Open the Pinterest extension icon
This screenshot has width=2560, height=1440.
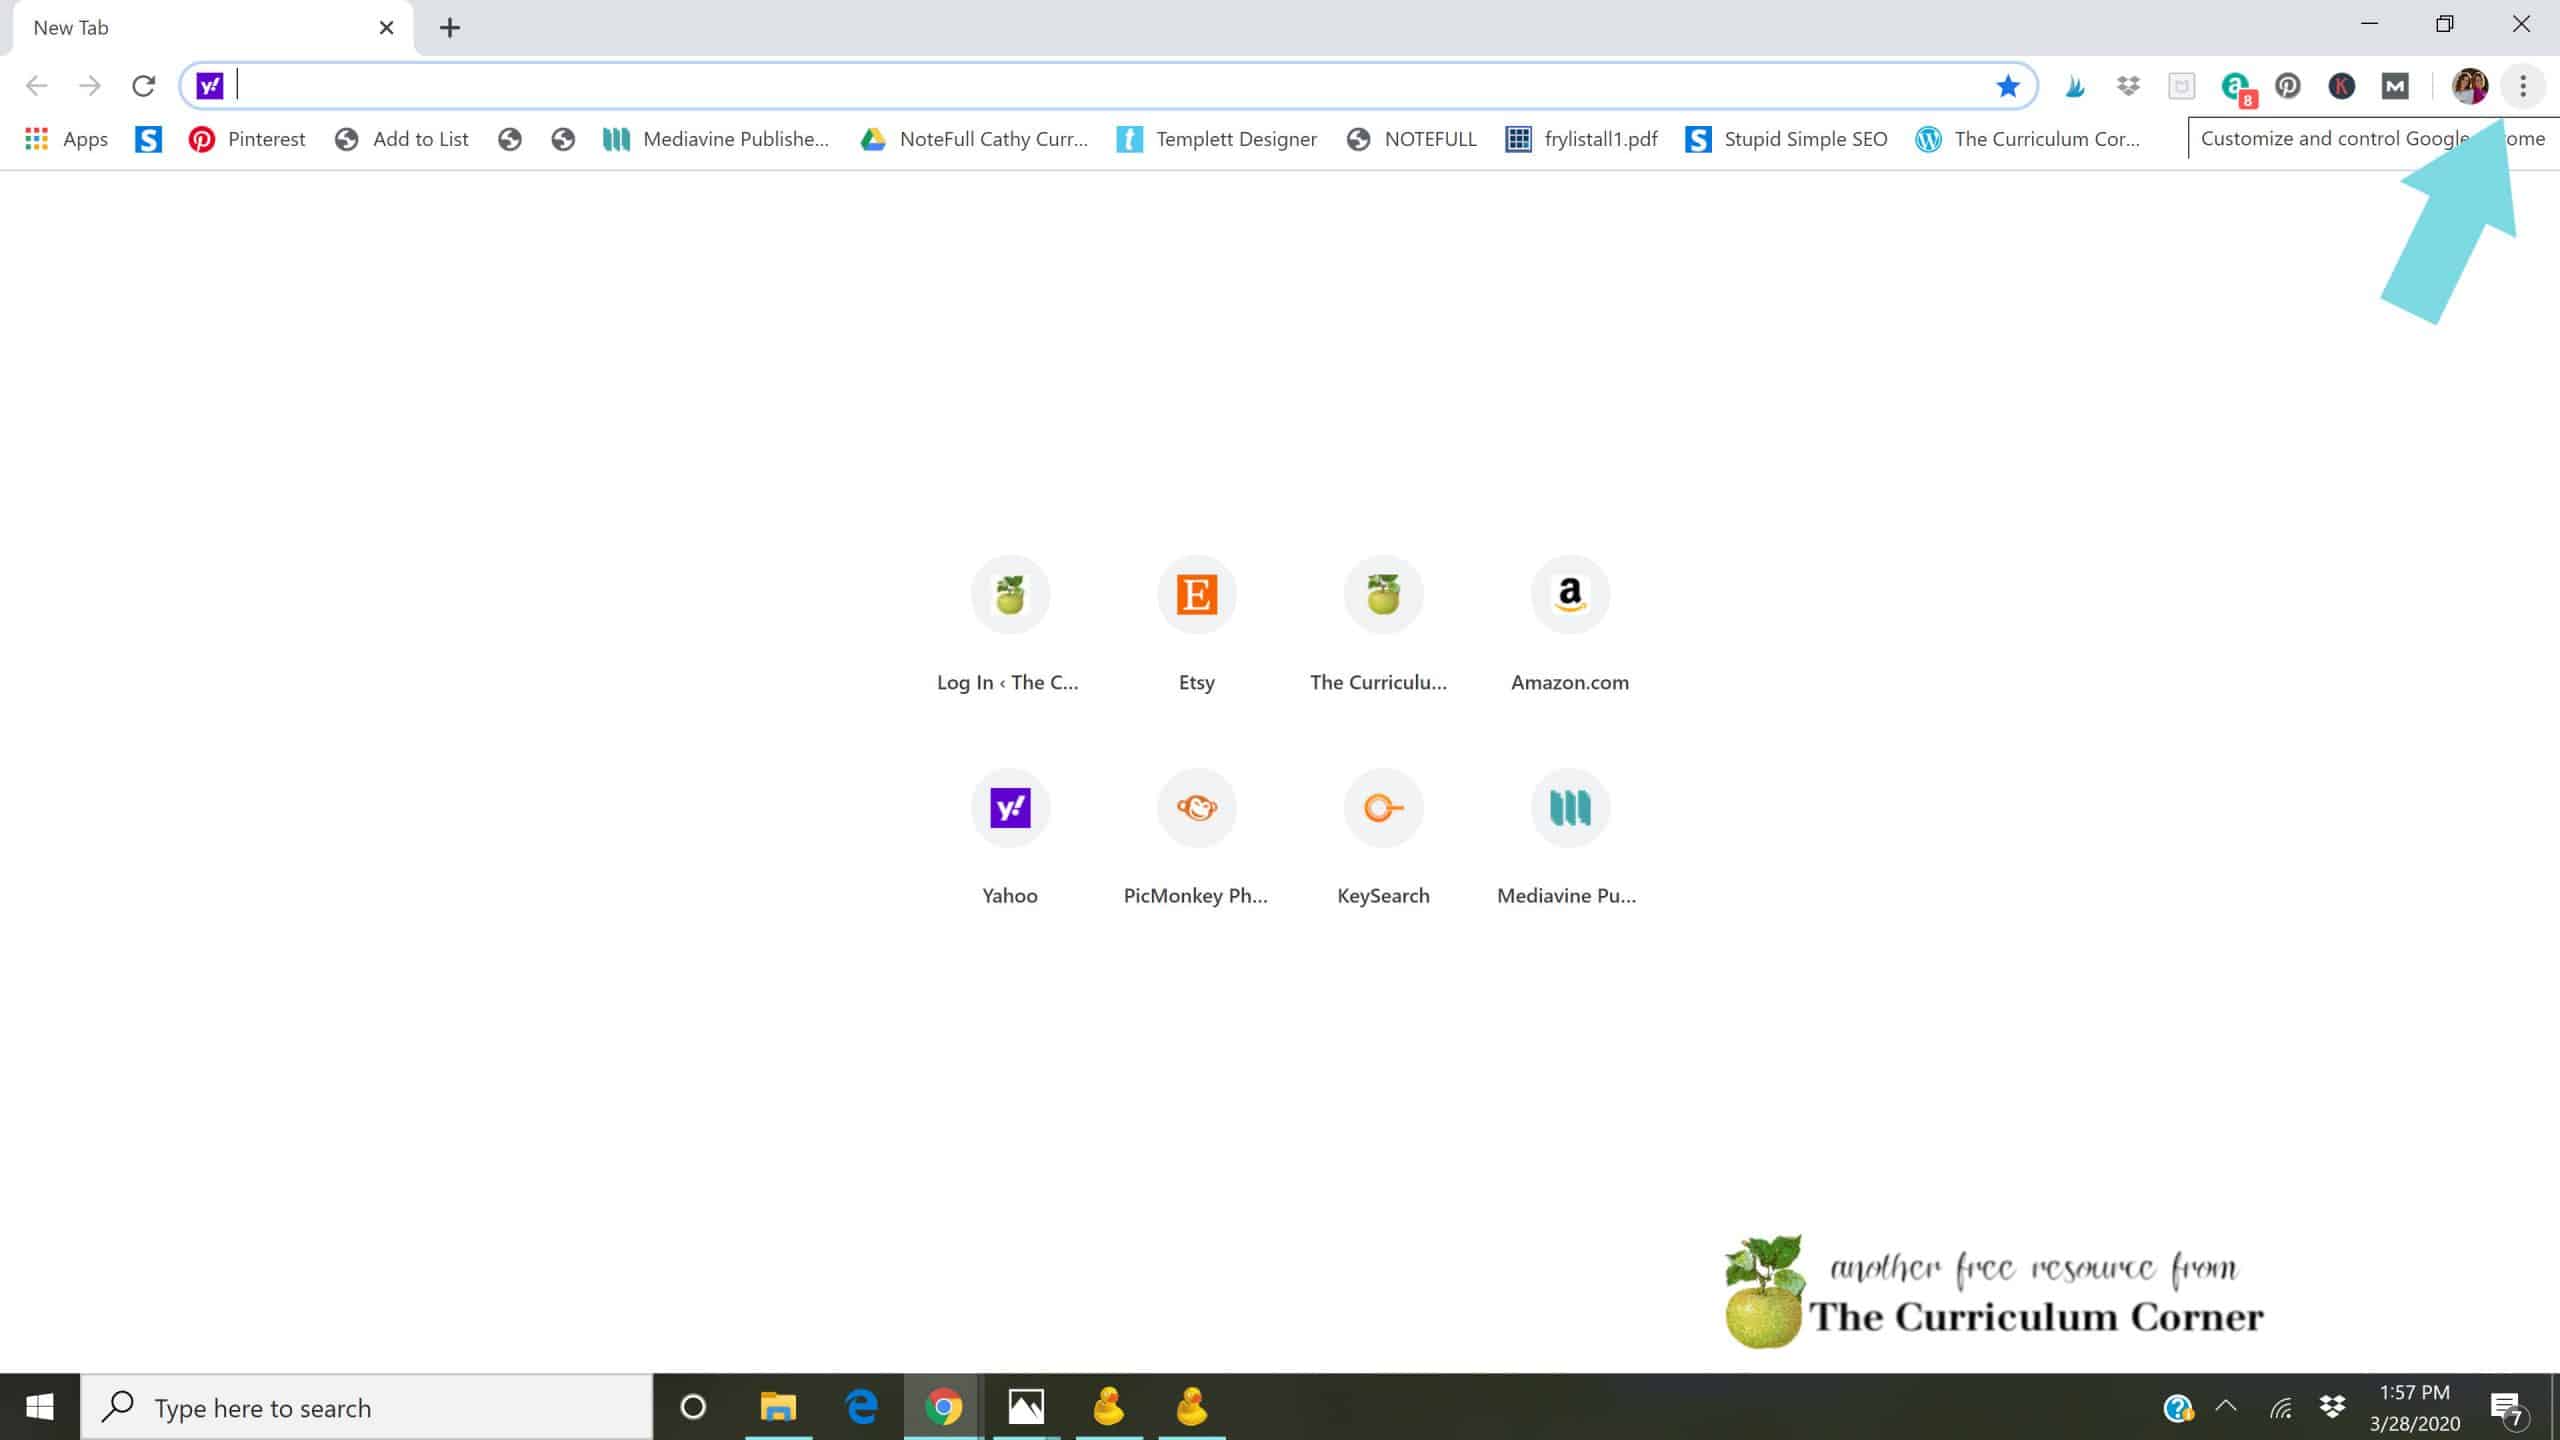(2287, 86)
